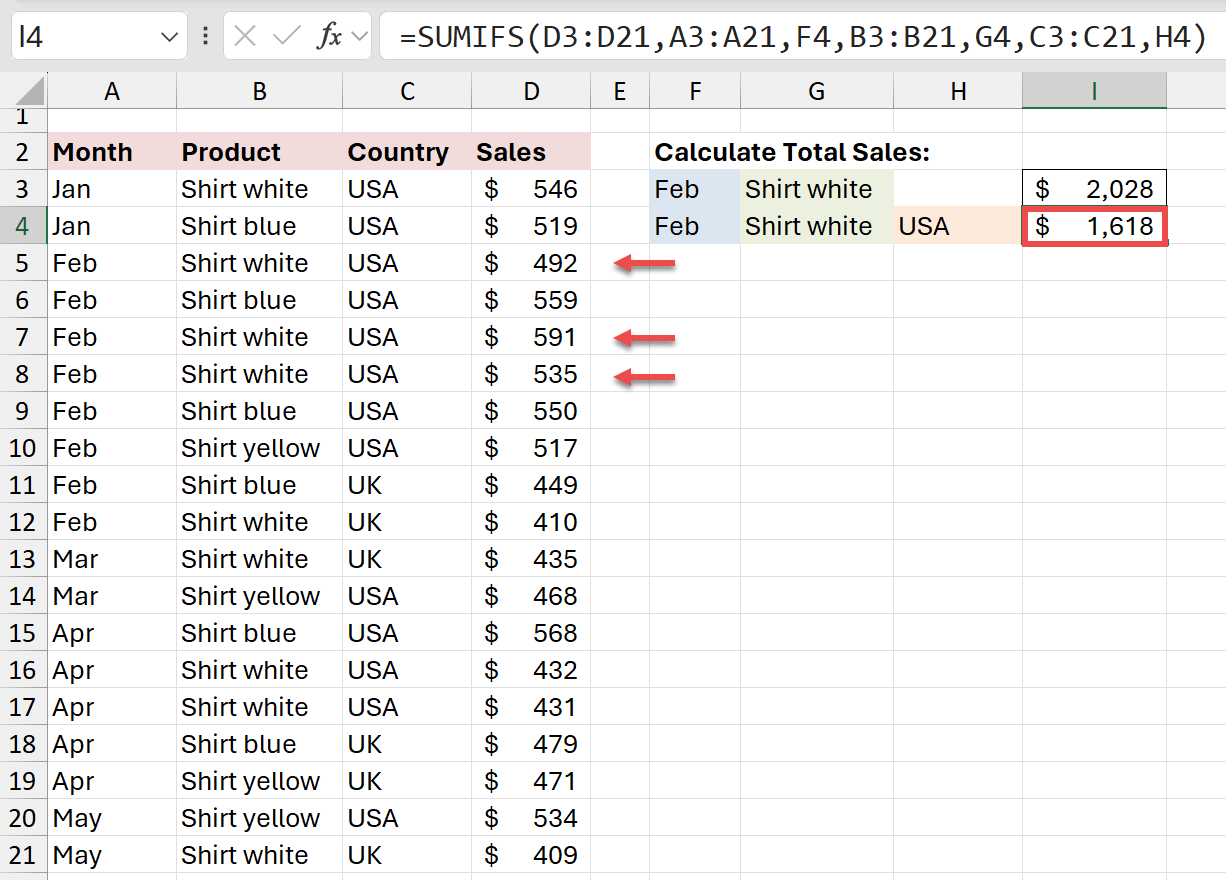1226x880 pixels.
Task: Select the cell showing $ 2,028
Action: click(x=1093, y=188)
